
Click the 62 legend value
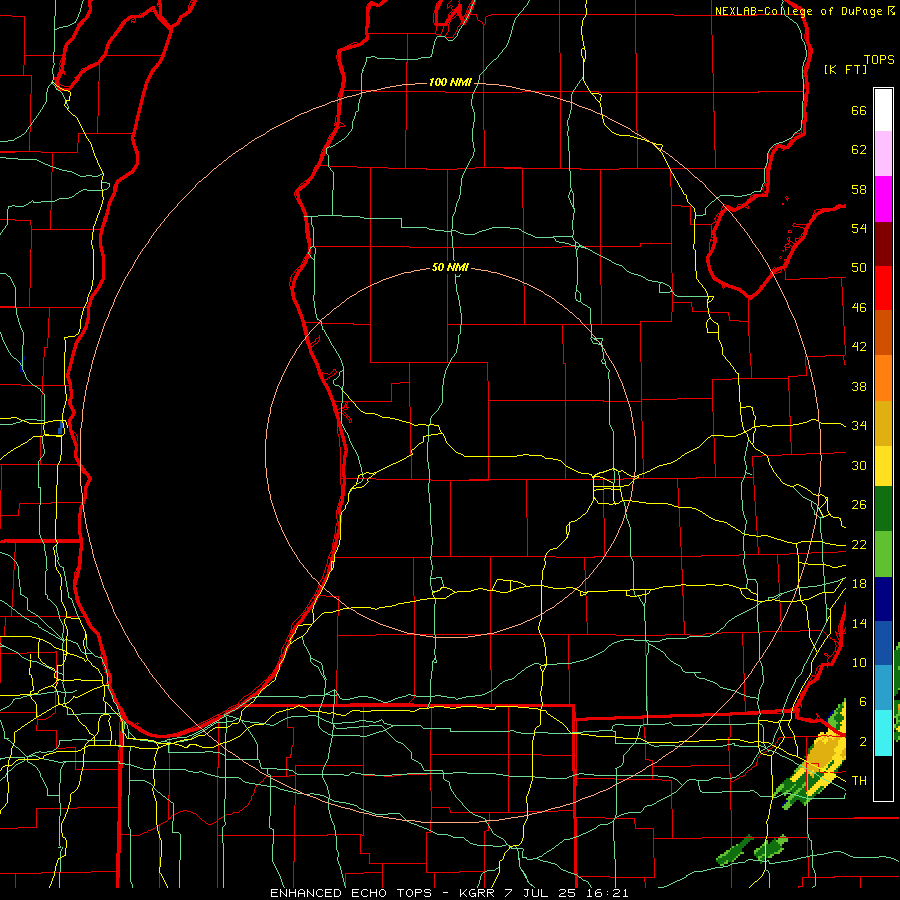(859, 150)
